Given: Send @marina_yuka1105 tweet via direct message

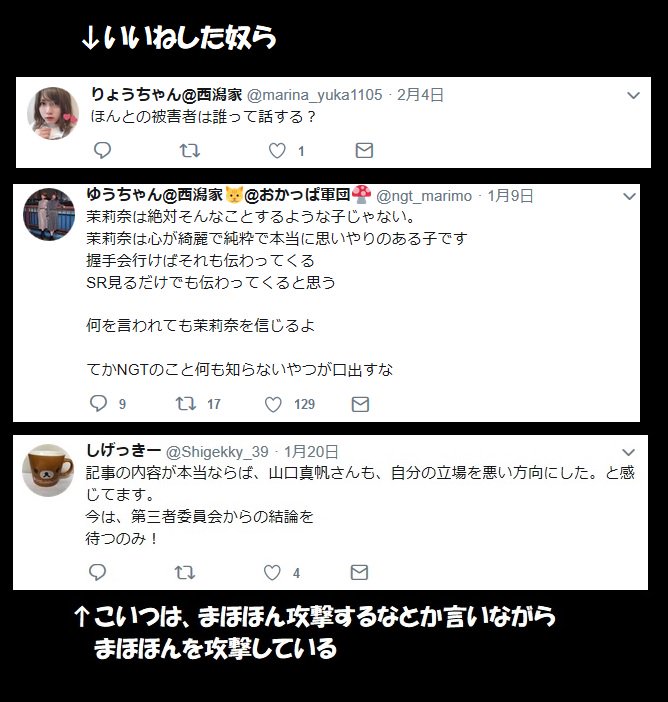Looking at the screenshot, I should coord(364,150).
